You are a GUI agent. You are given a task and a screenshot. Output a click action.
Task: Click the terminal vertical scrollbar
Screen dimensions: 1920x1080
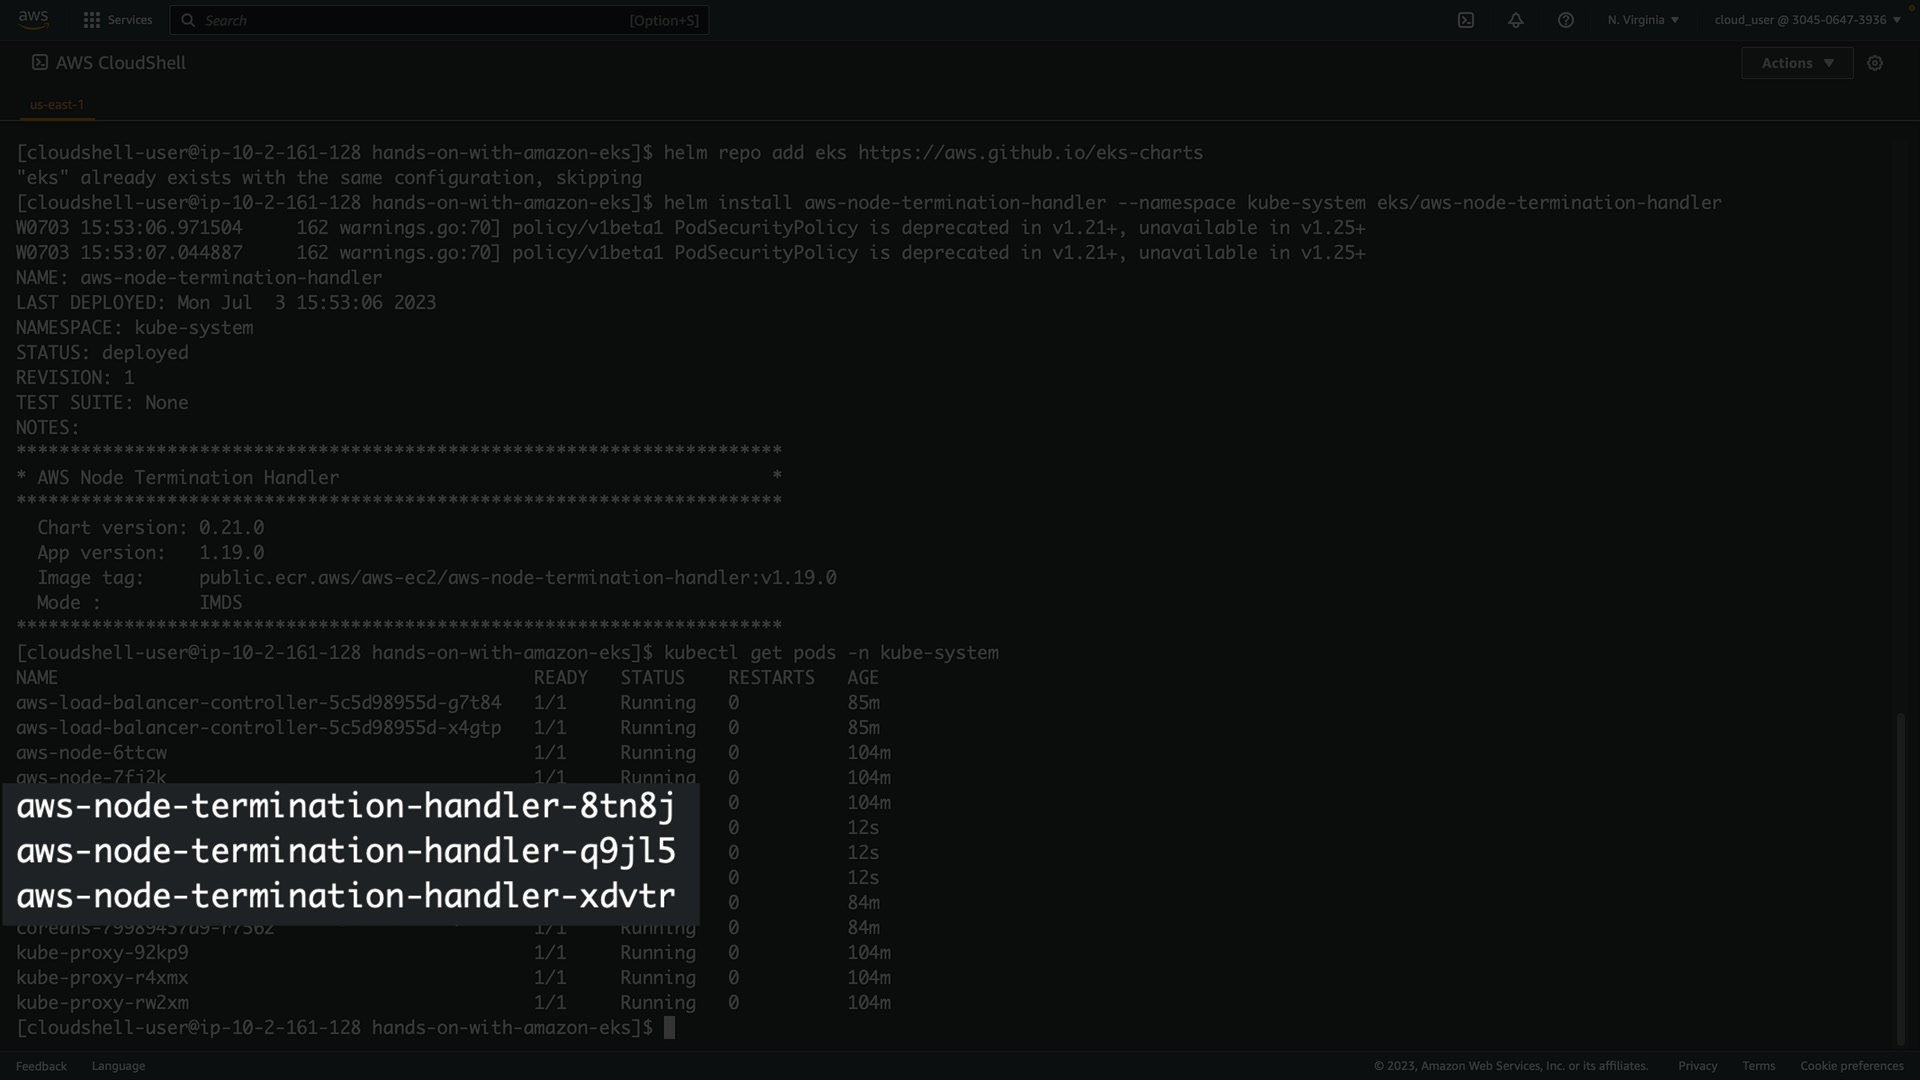1900,880
